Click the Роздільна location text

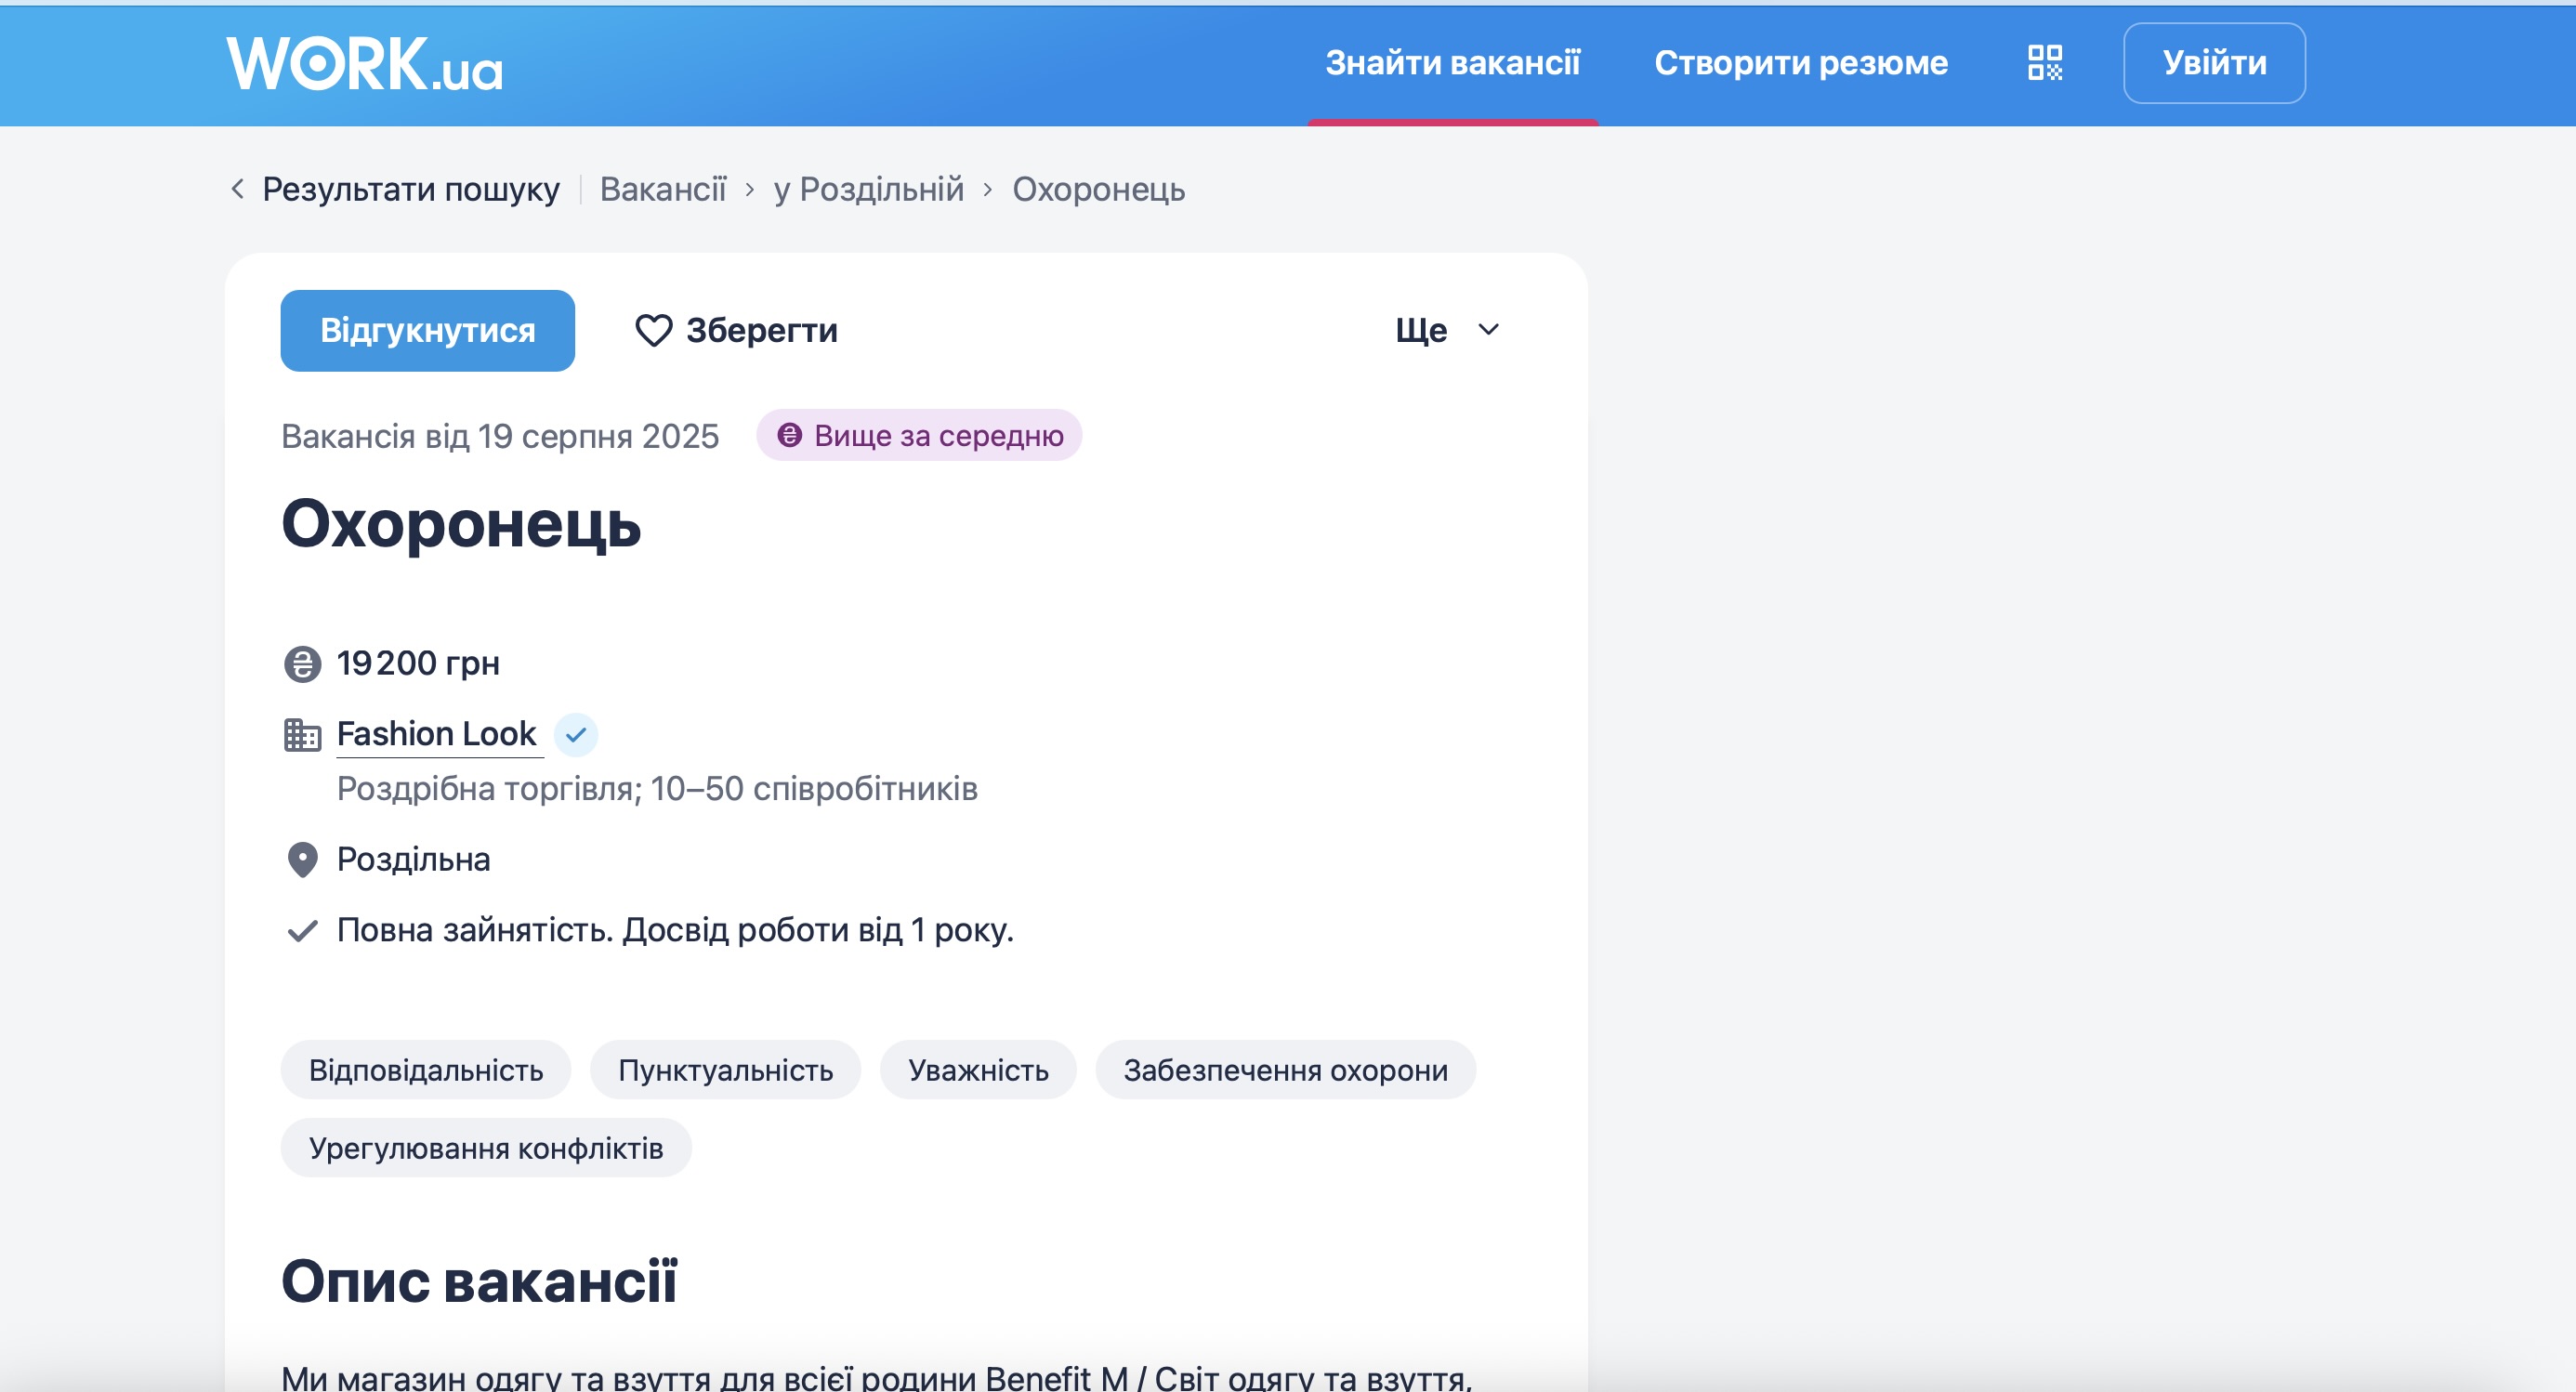pyautogui.click(x=413, y=859)
